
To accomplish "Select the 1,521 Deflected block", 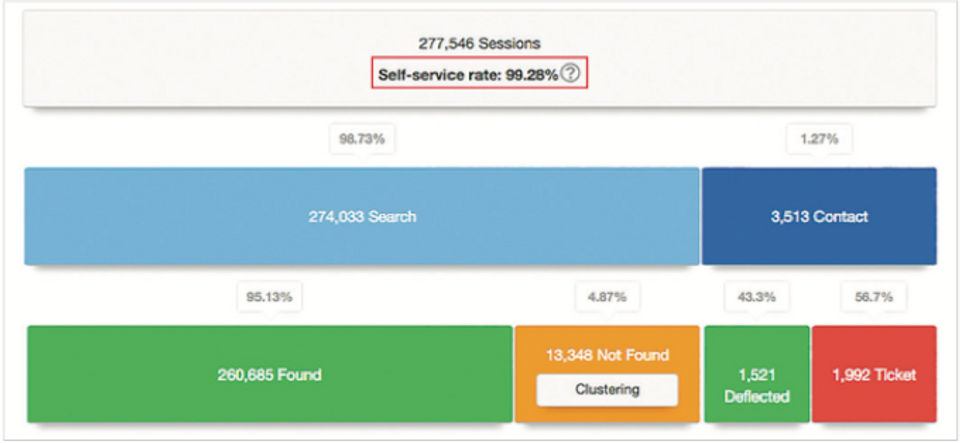I will pos(756,385).
